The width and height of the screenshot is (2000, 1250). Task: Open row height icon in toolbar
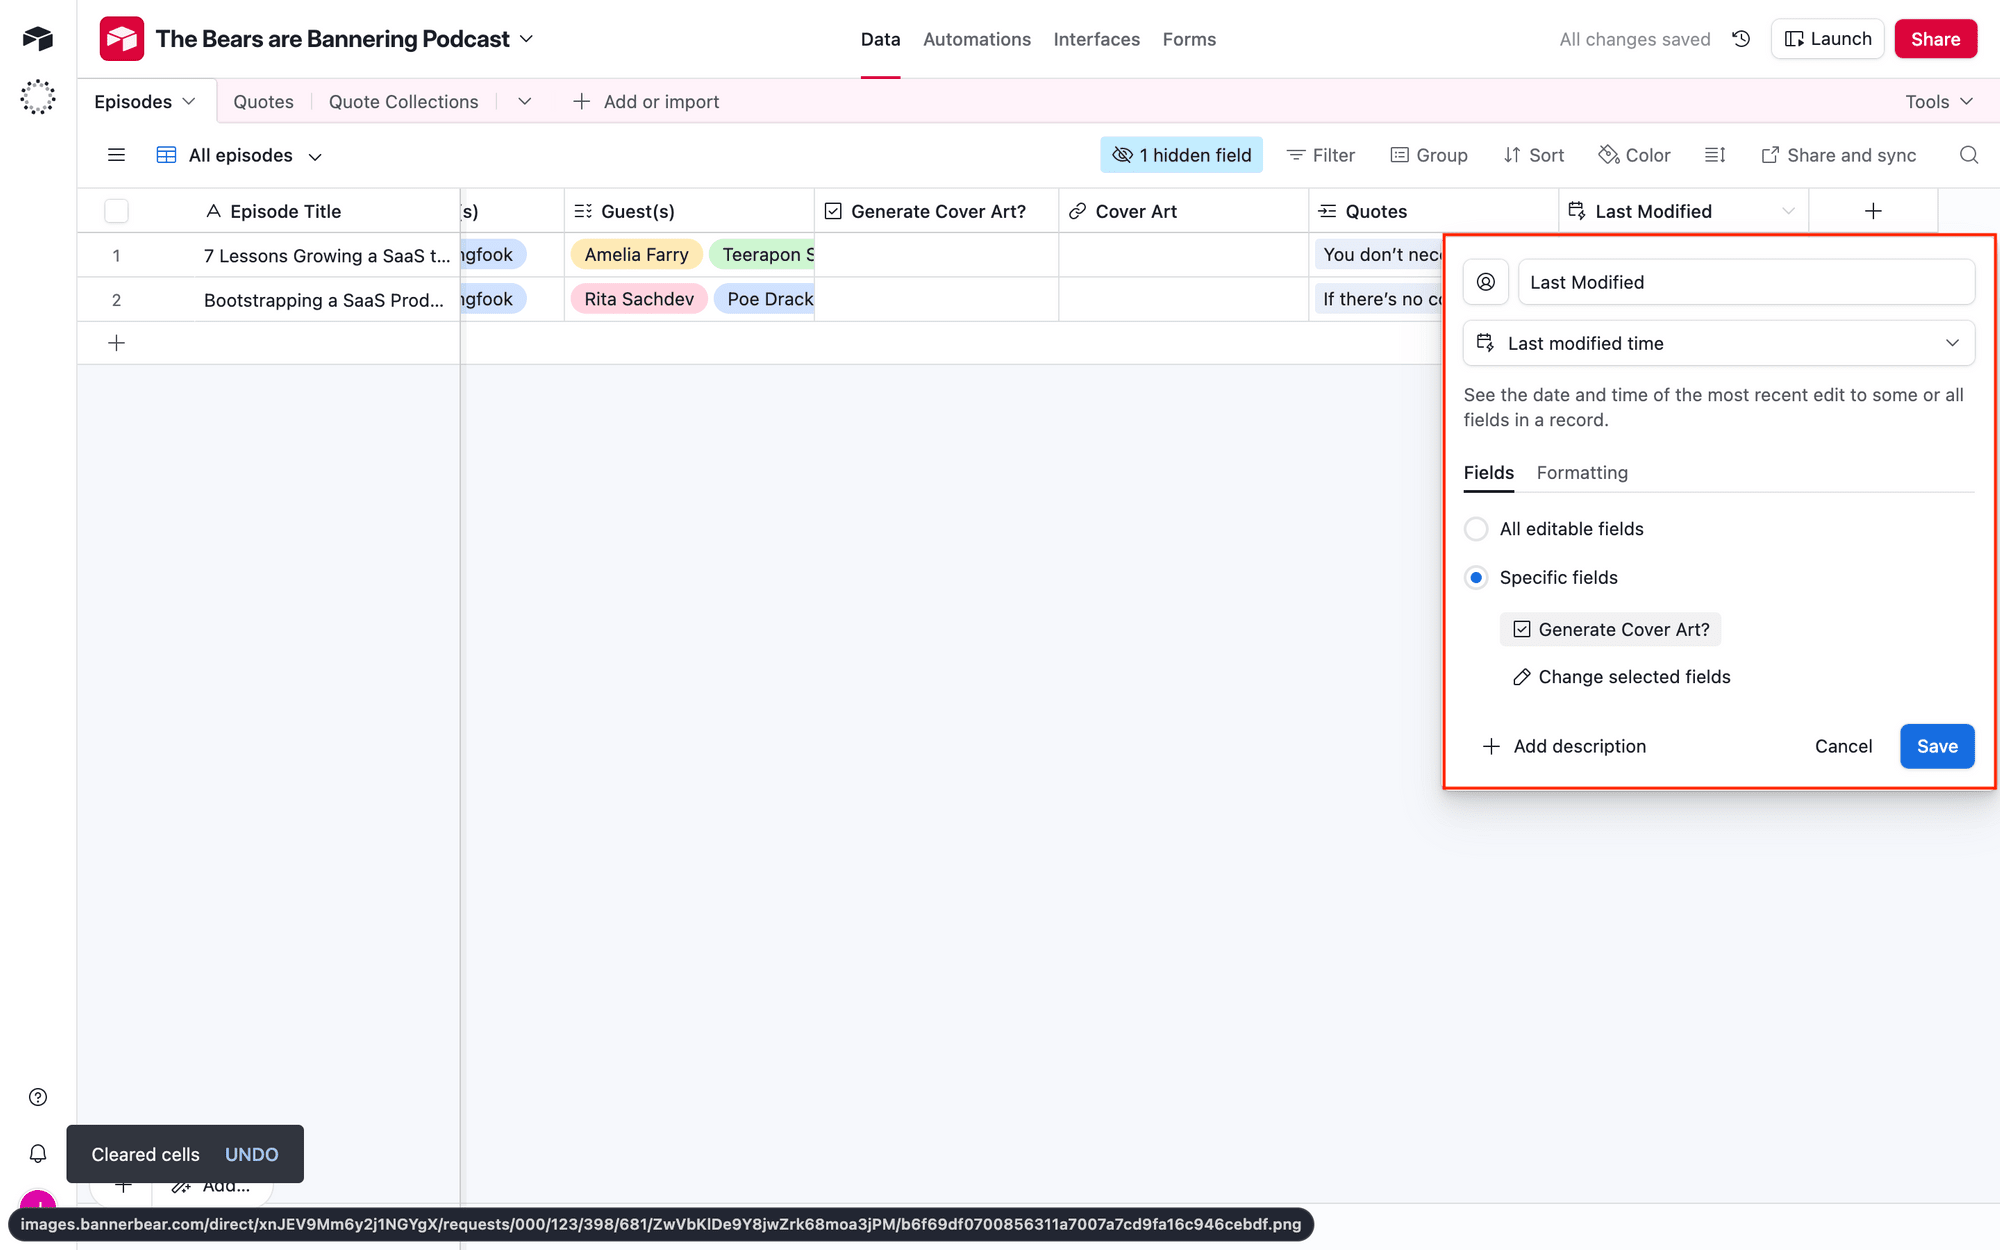pos(1715,155)
